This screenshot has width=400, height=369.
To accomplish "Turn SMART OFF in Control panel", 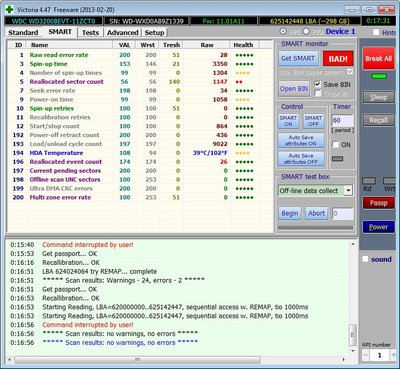I will pyautogui.click(x=313, y=121).
